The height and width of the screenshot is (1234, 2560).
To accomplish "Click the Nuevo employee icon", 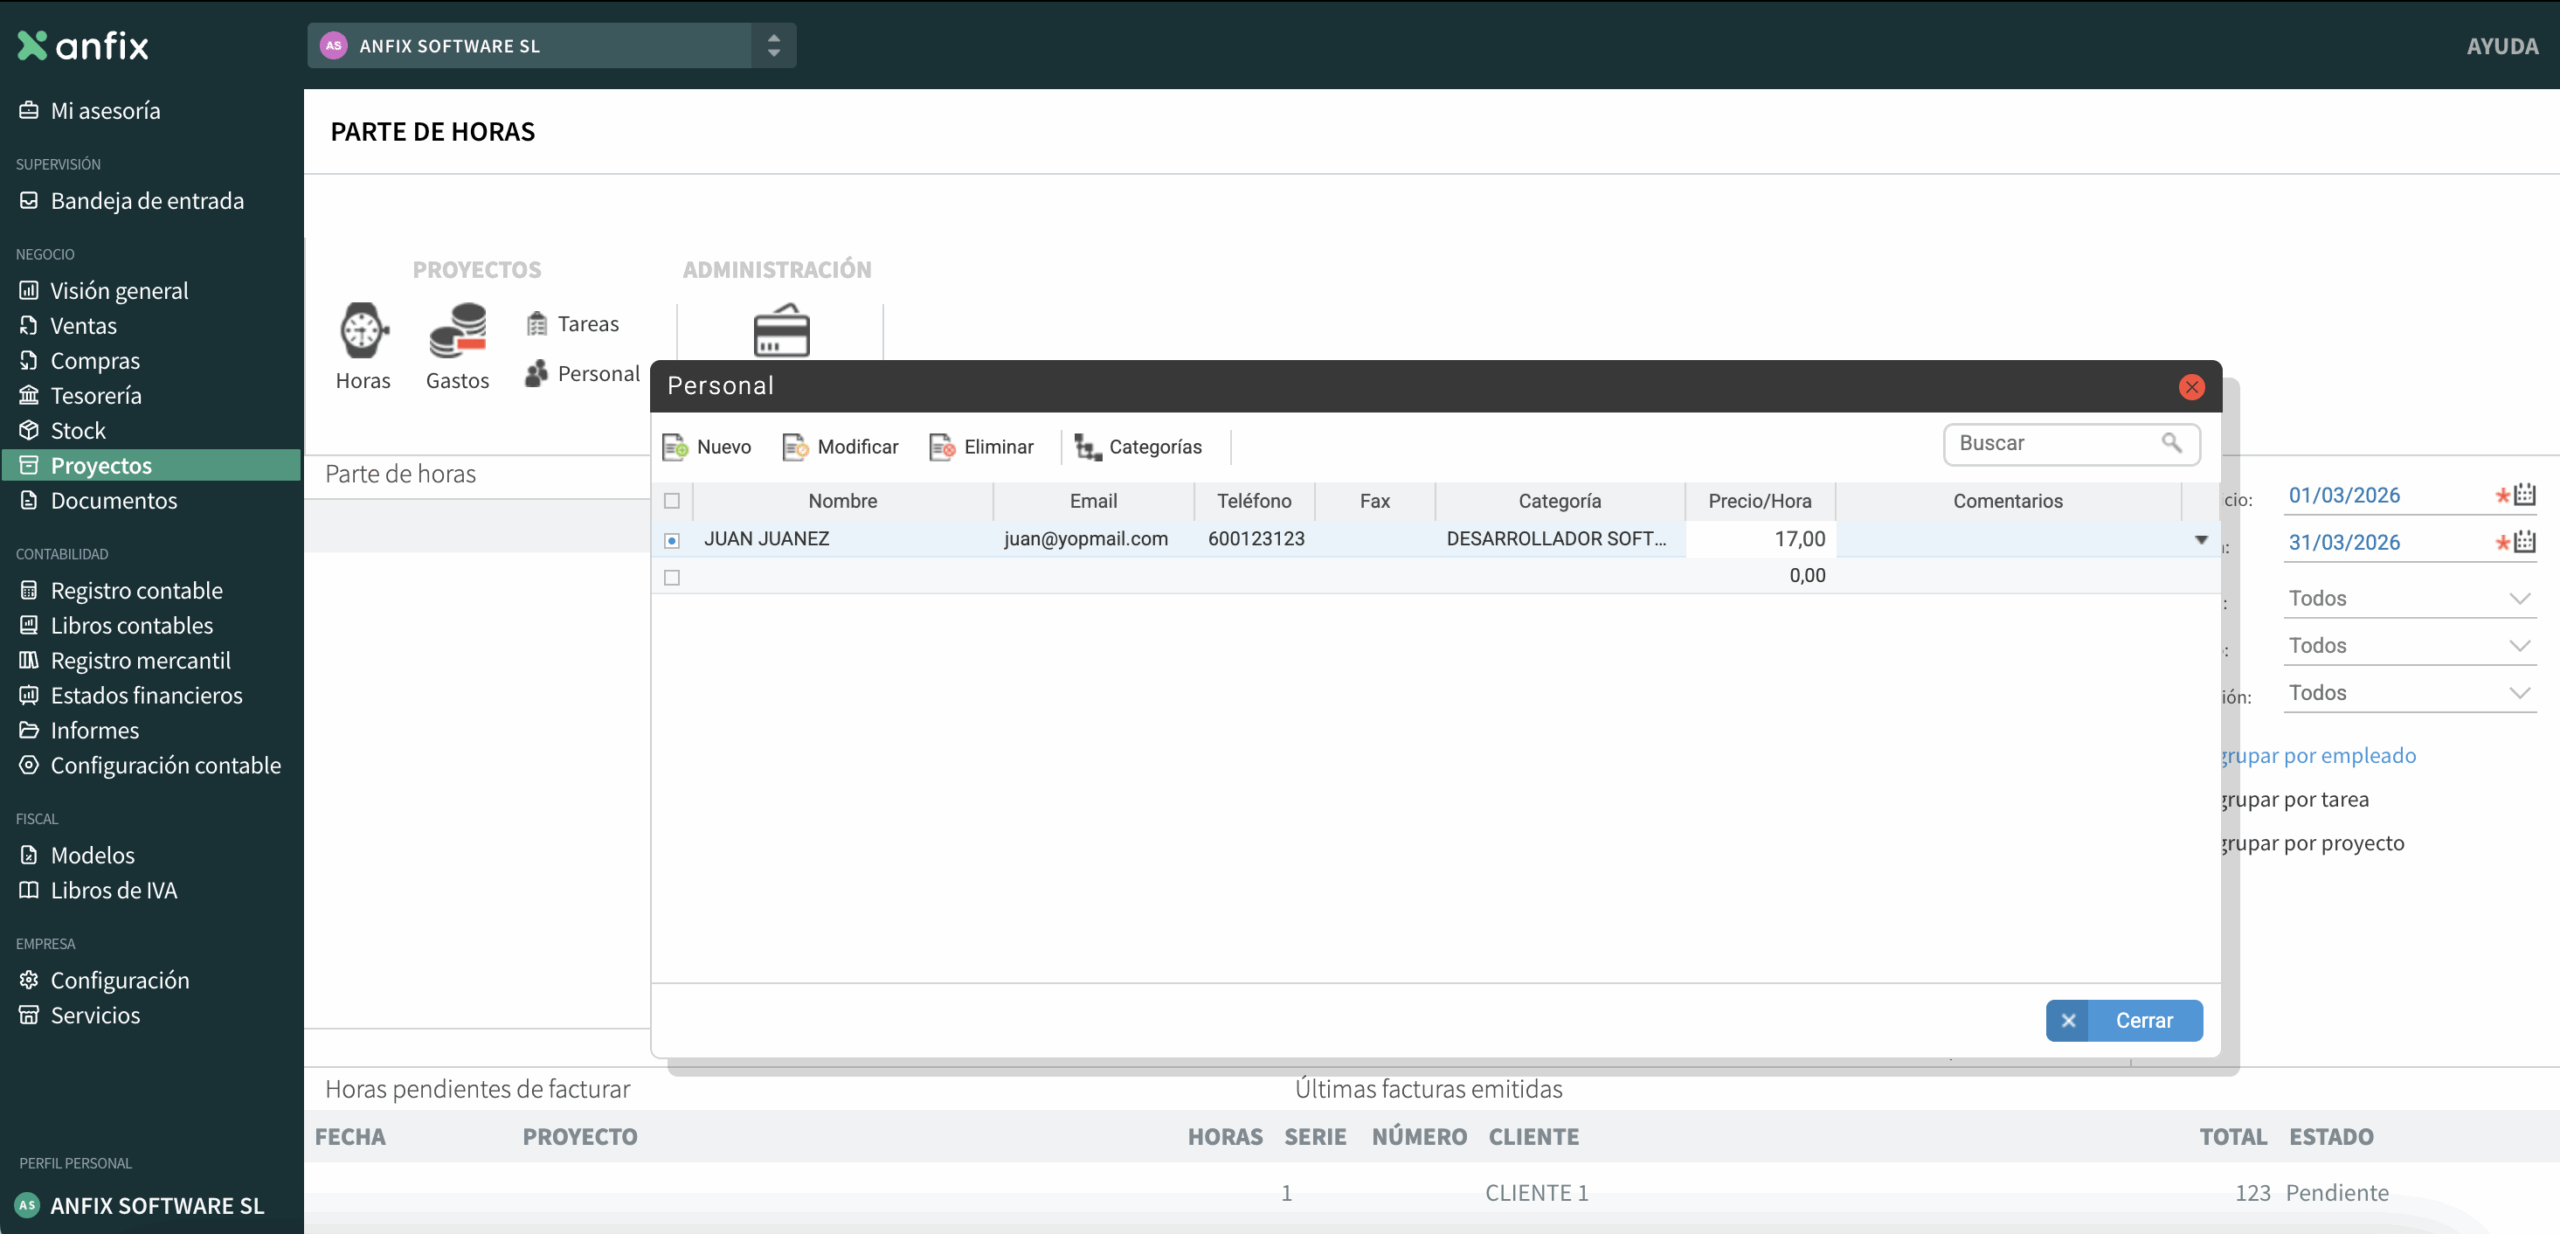I will 676,447.
